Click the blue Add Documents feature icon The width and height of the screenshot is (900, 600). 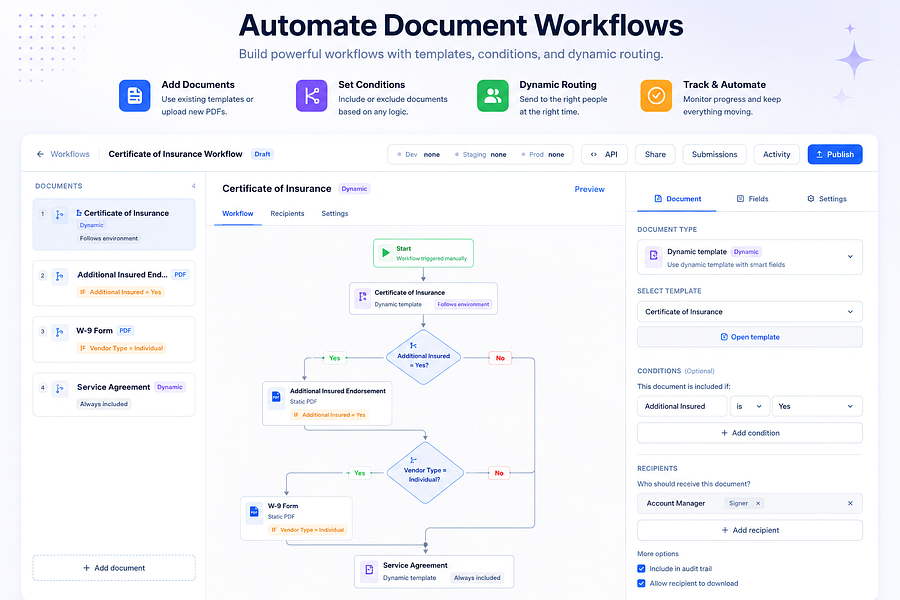click(x=134, y=95)
